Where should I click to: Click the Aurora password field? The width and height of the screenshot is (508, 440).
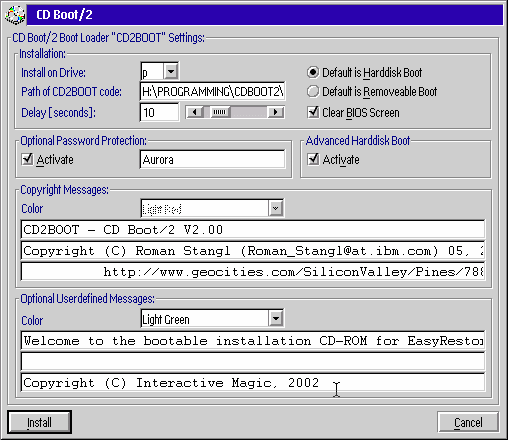coord(212,159)
